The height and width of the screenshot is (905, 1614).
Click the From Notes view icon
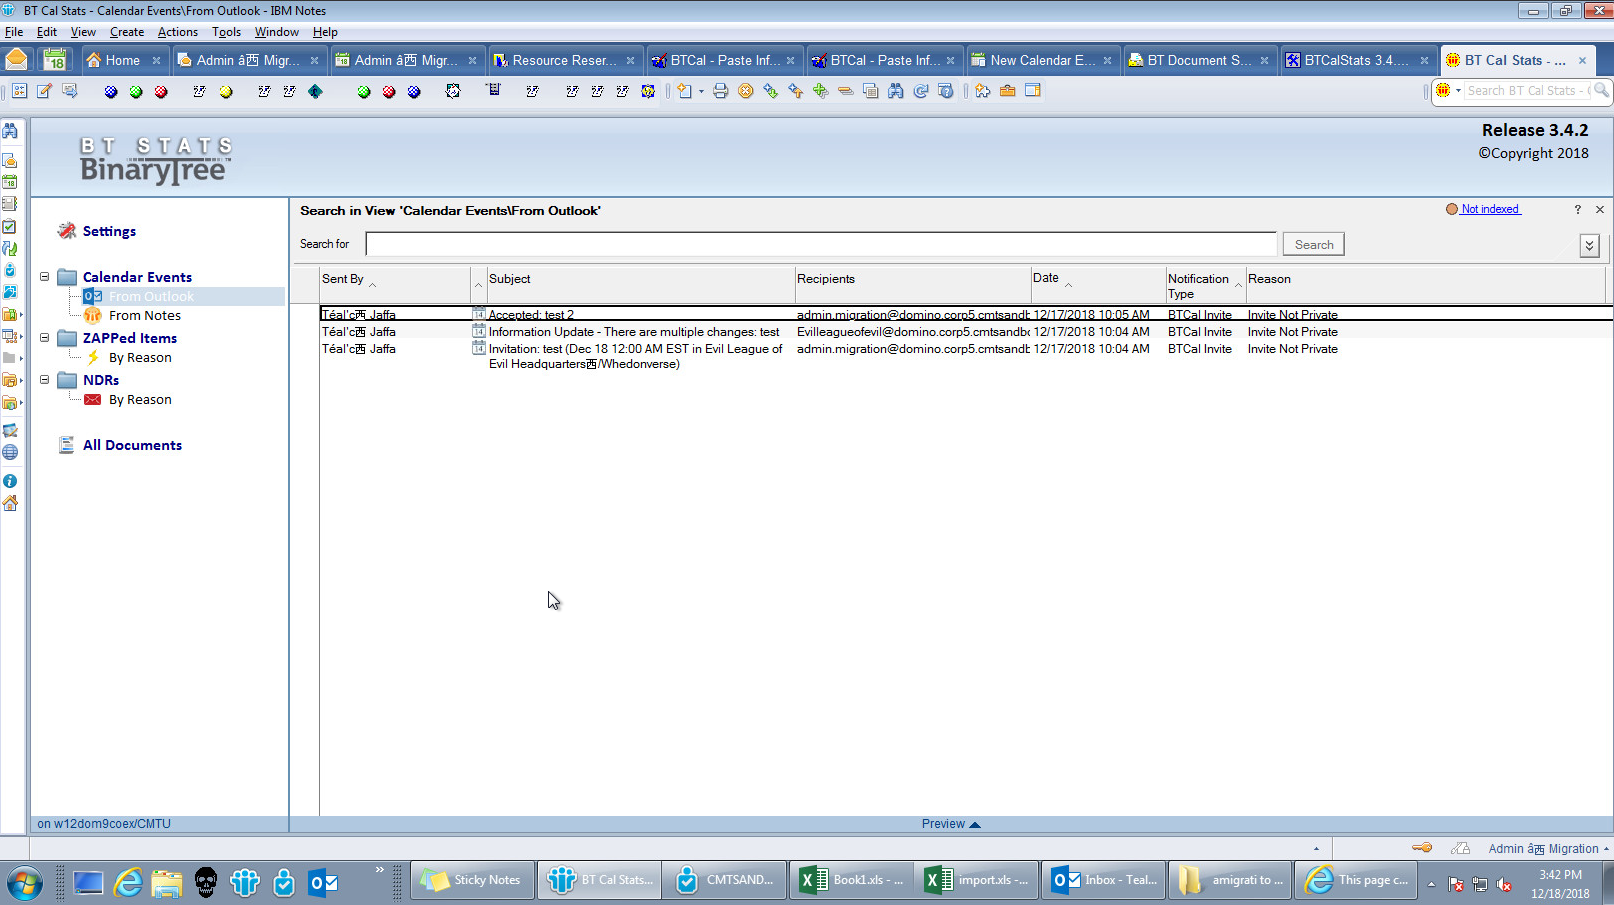93,315
